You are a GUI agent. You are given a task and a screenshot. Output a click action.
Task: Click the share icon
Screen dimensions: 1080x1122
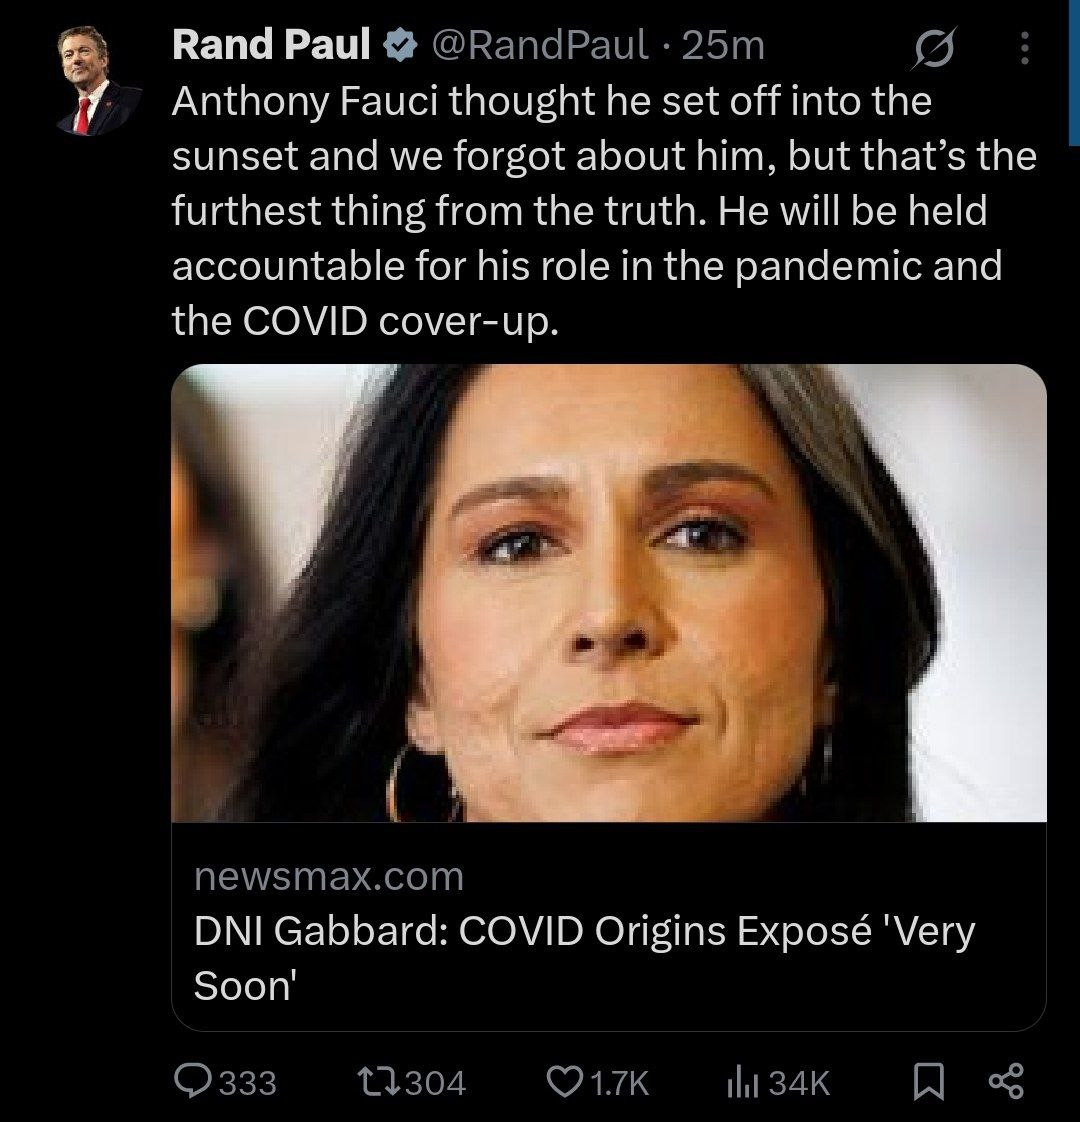1005,1082
